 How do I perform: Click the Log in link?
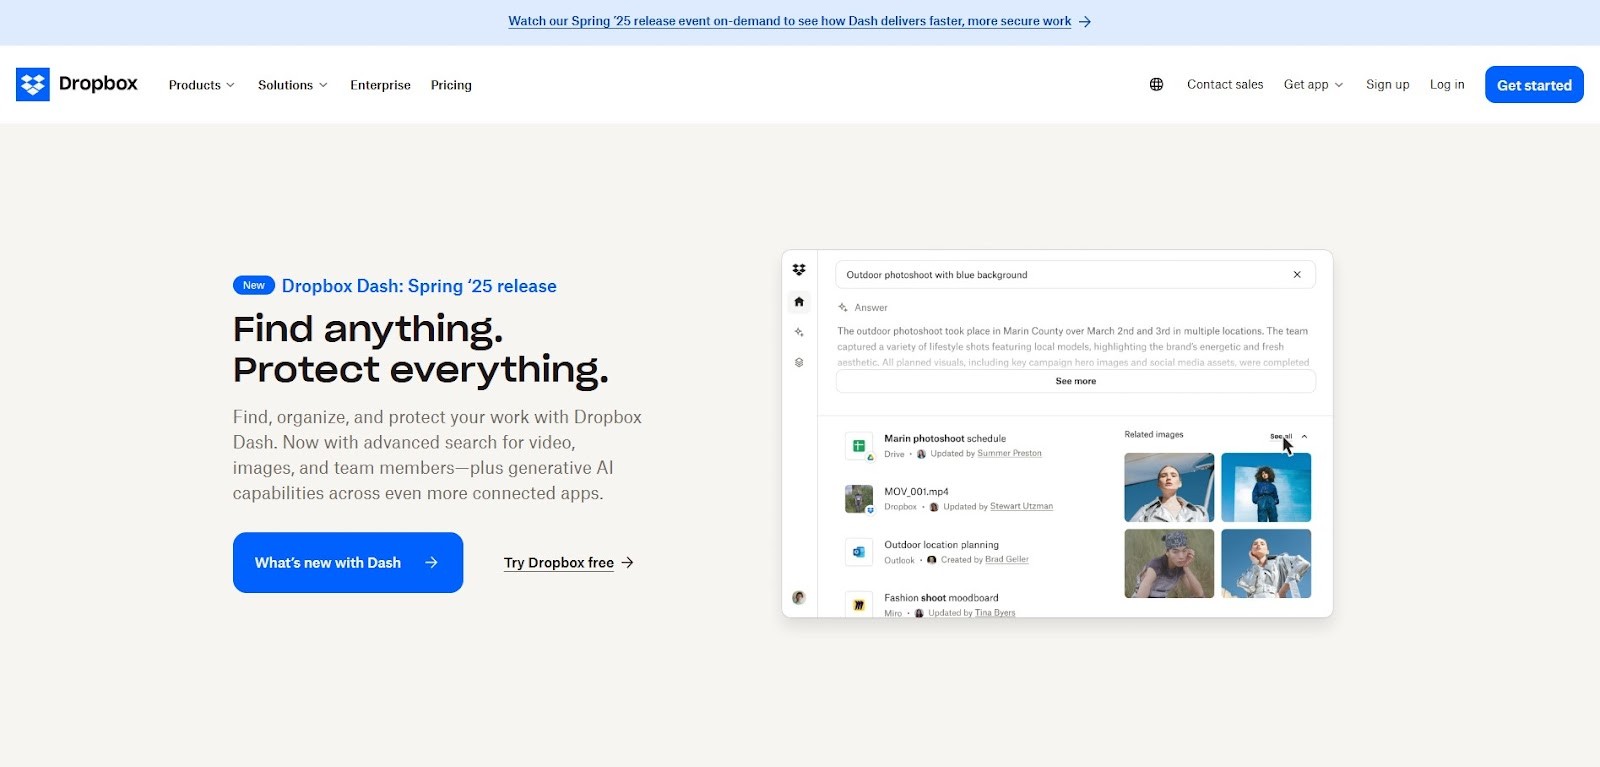[1447, 85]
